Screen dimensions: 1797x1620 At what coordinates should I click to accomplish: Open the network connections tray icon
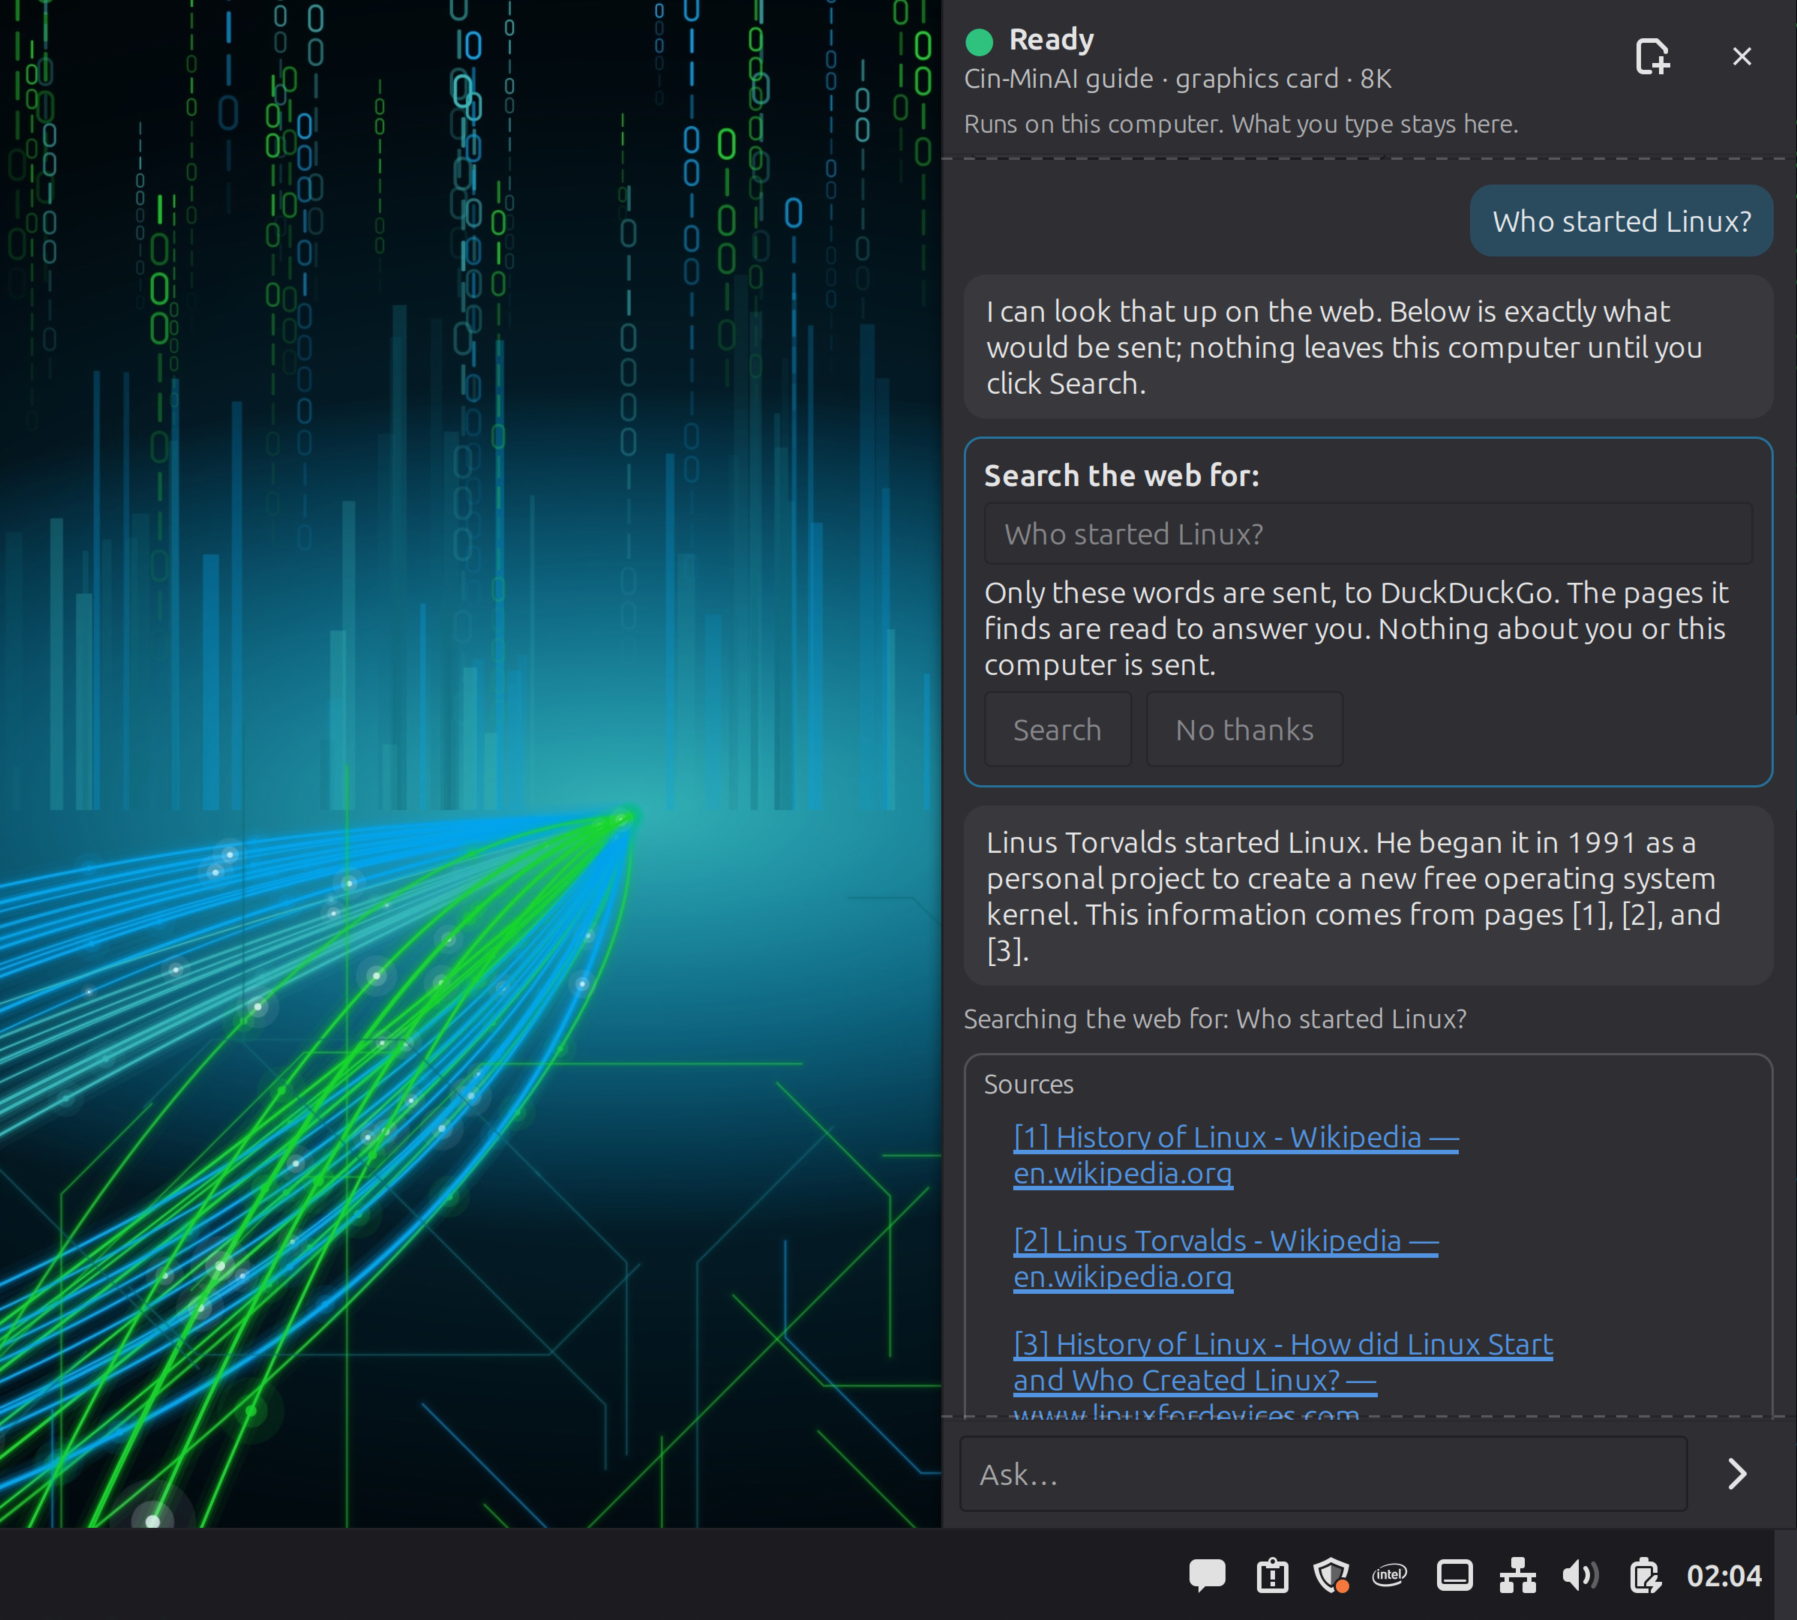click(1517, 1576)
